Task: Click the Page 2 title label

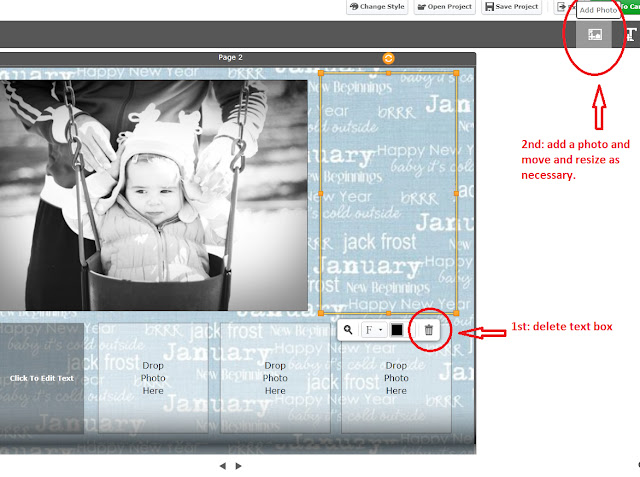Action: coord(230,58)
